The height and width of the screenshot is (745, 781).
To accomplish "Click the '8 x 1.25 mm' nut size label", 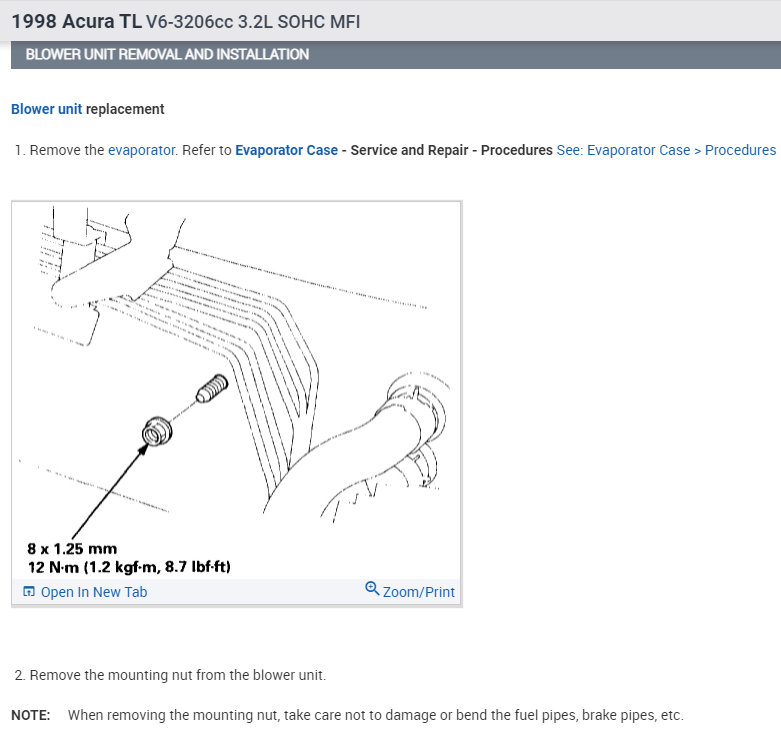I will click(72, 549).
